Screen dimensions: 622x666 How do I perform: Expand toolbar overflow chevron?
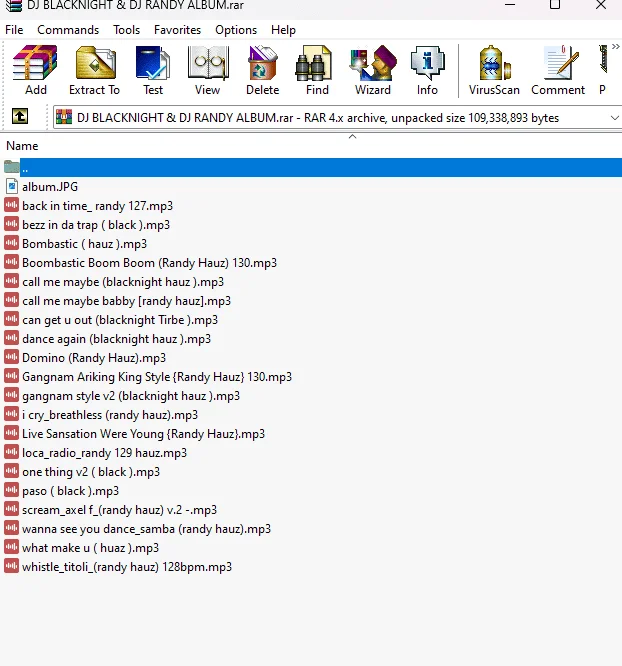click(616, 47)
